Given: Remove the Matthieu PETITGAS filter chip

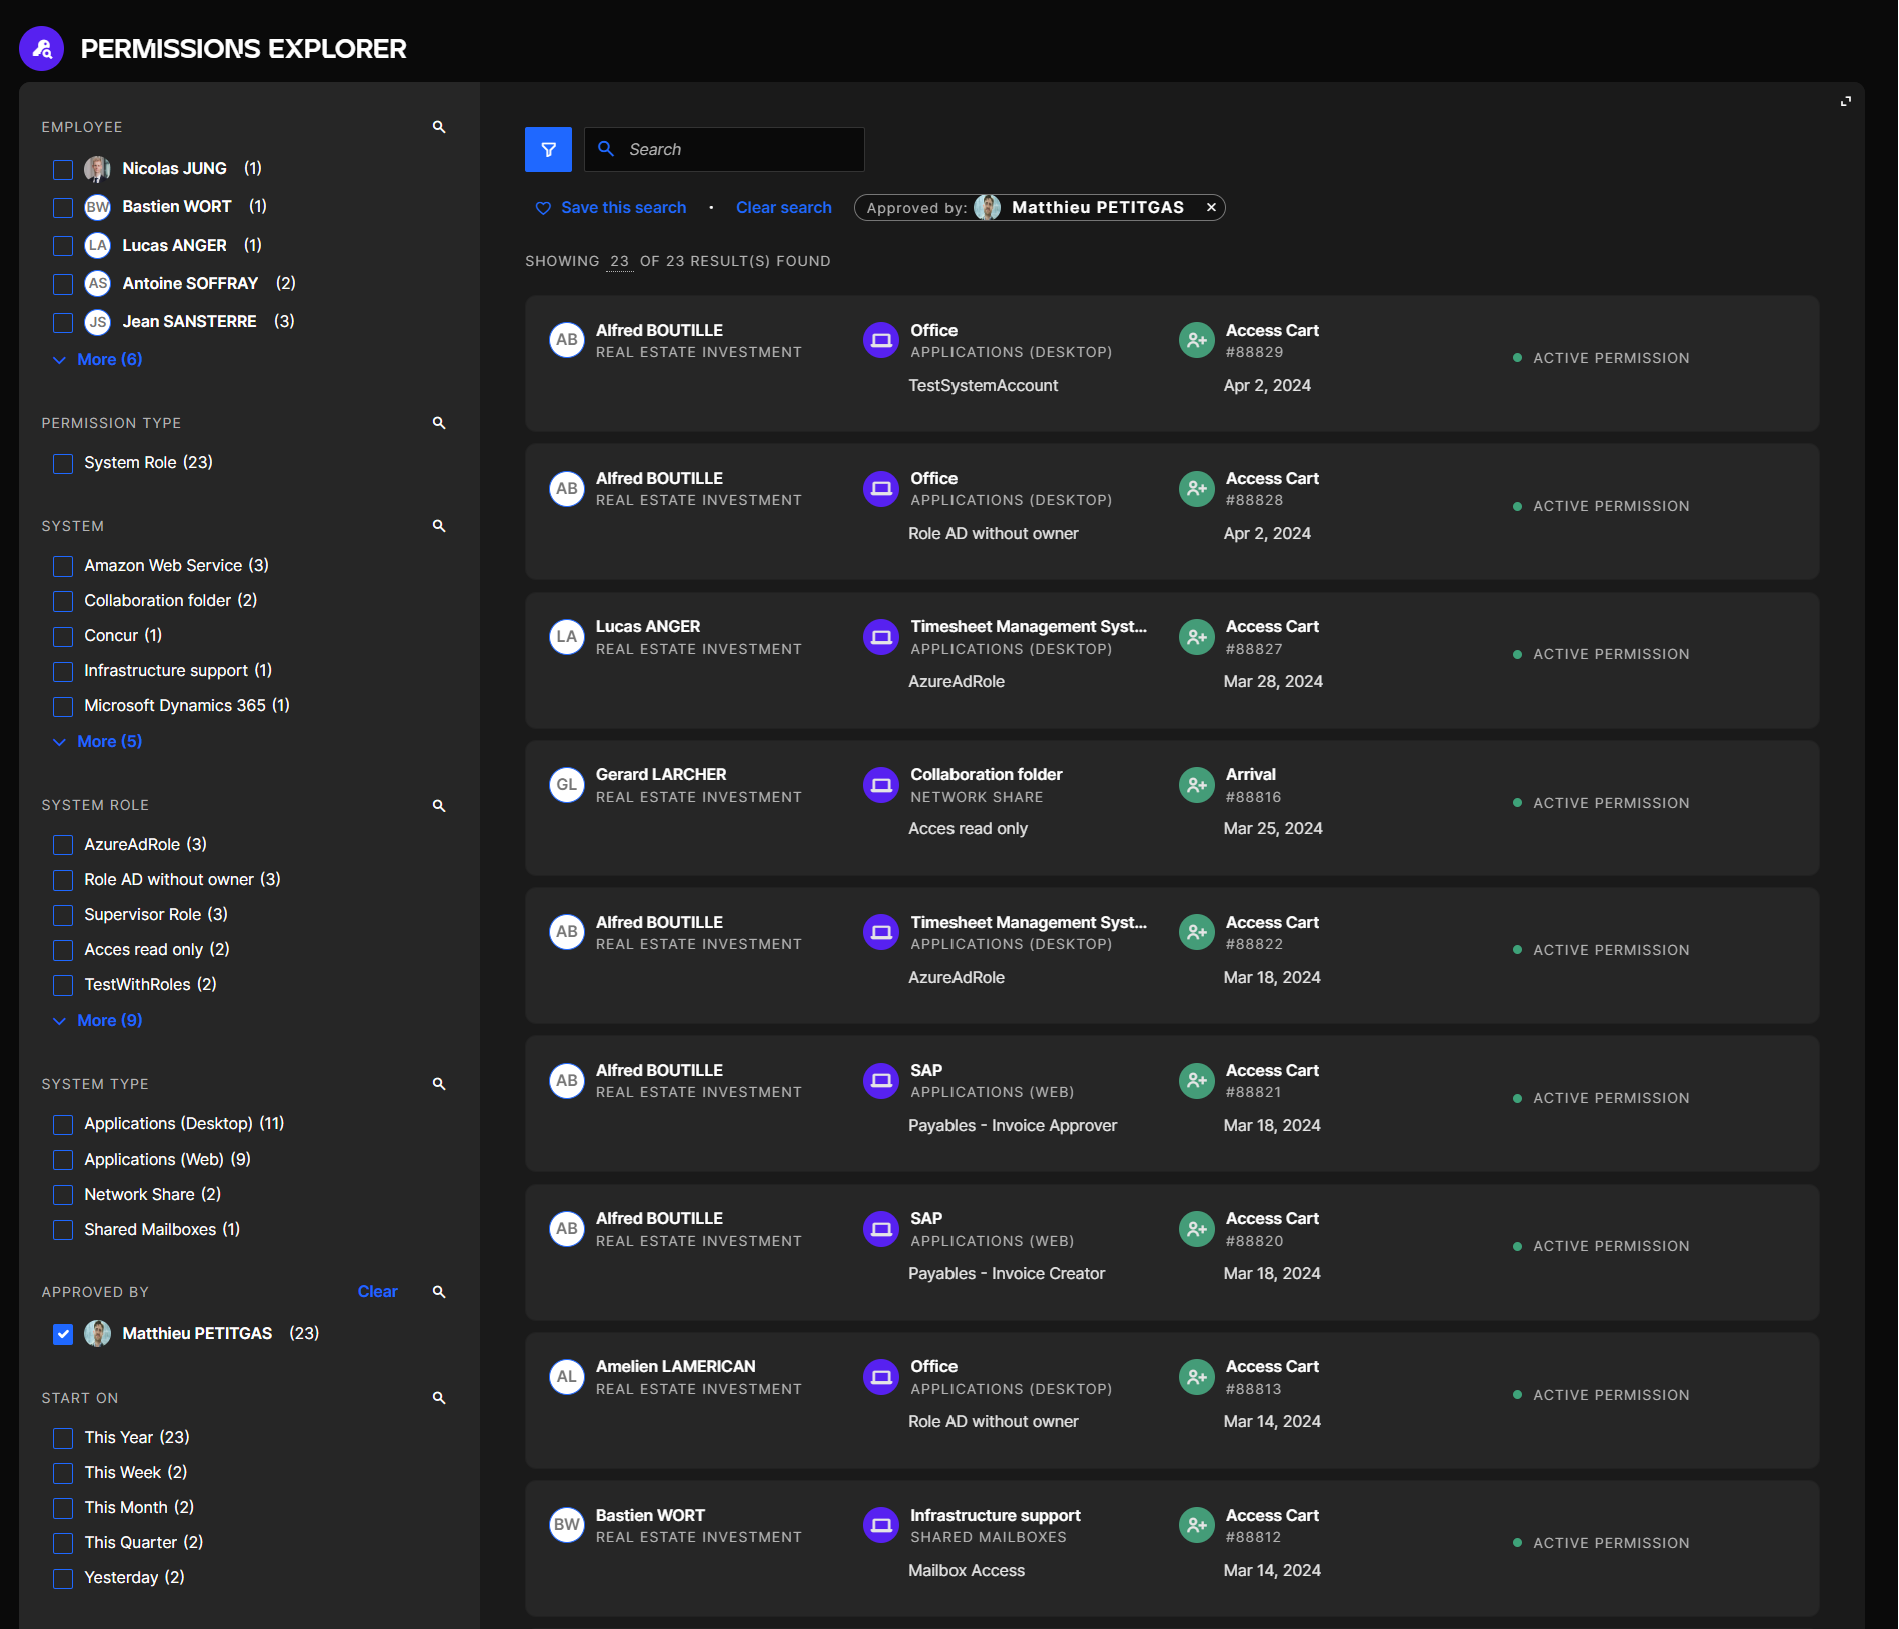Looking at the screenshot, I should (1211, 207).
